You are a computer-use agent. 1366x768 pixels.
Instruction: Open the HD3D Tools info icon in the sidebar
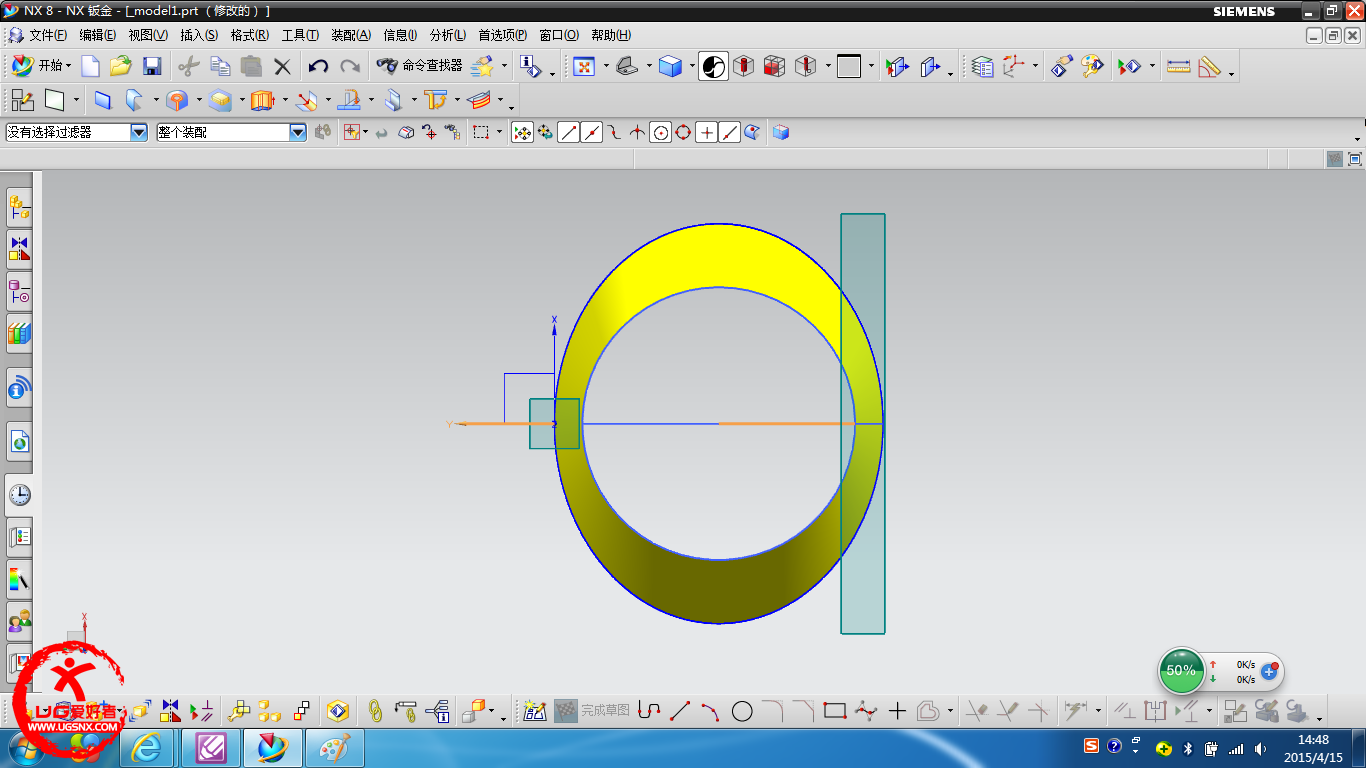19,388
